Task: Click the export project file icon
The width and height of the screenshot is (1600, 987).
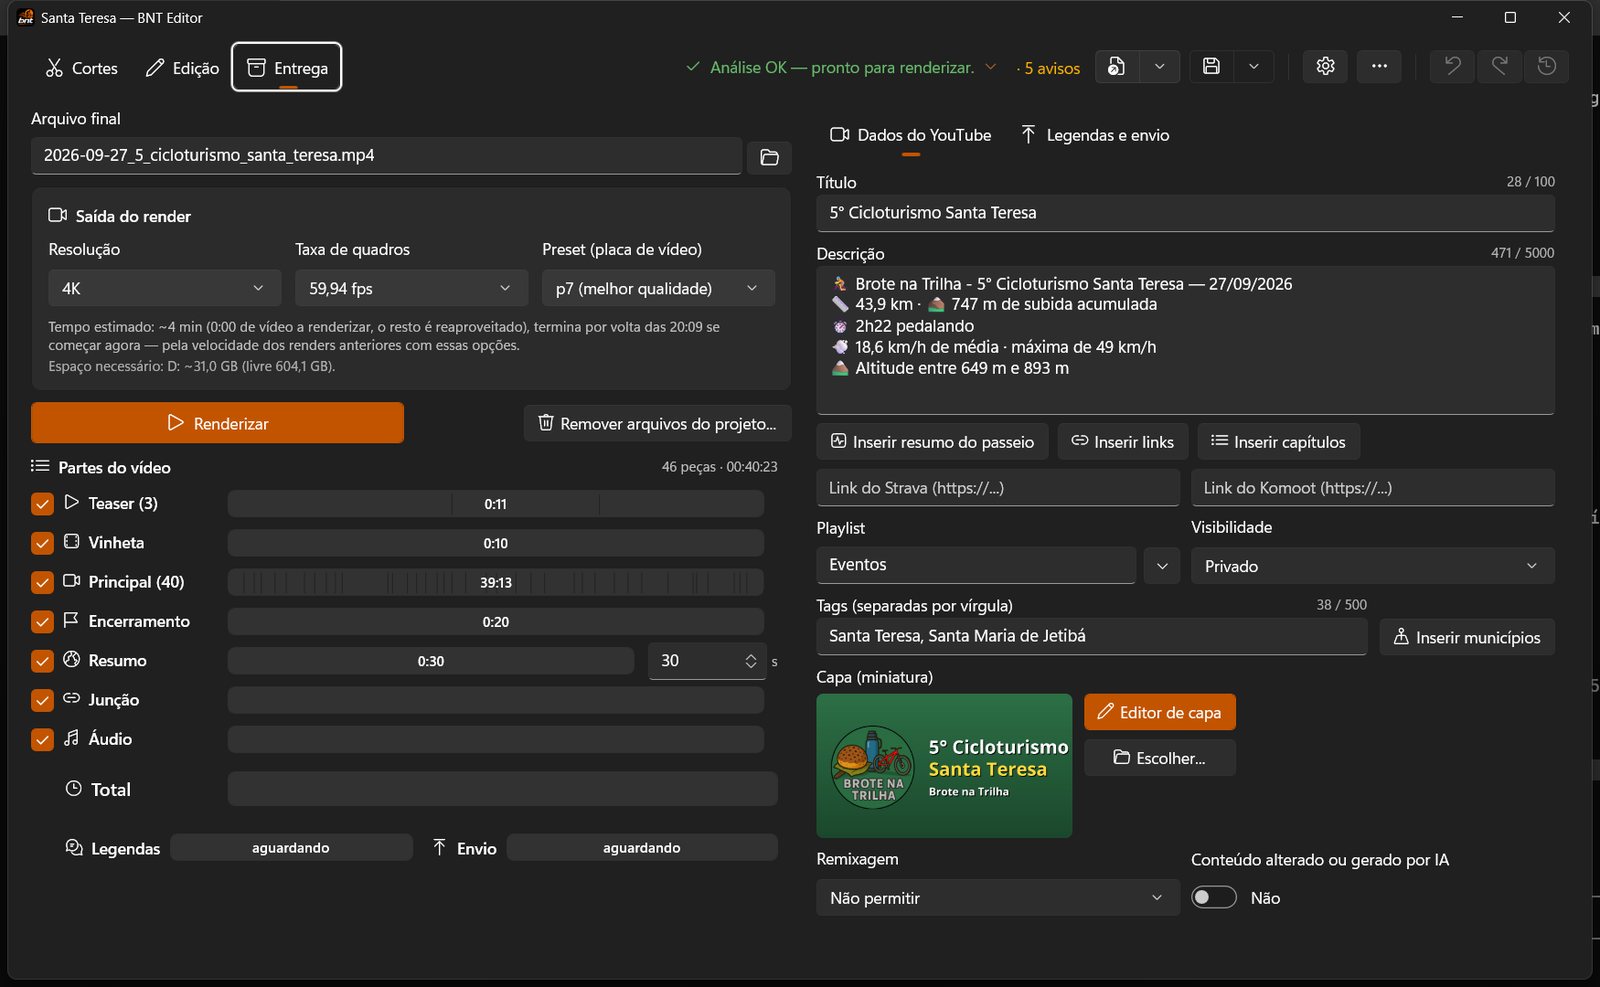Action: [1117, 67]
